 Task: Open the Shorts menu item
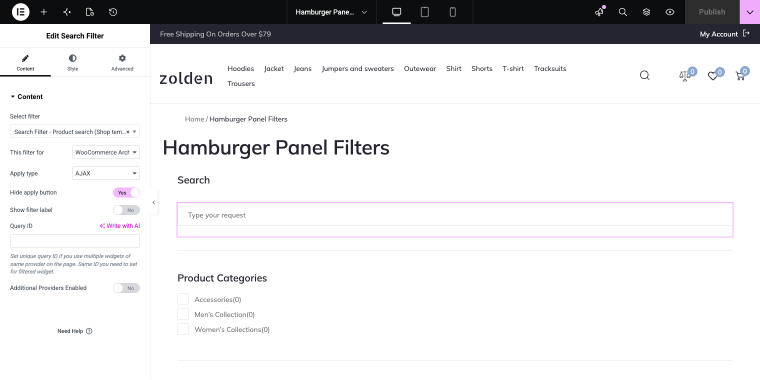[x=482, y=68]
